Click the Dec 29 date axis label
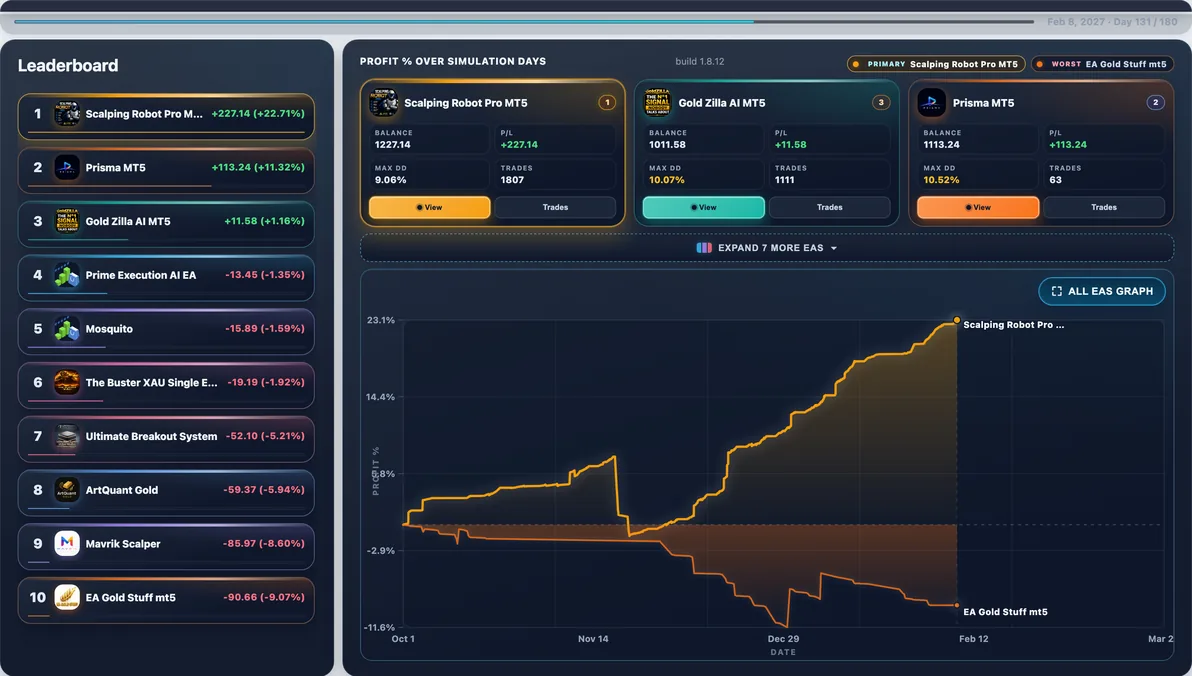The width and height of the screenshot is (1192, 676). [x=783, y=639]
